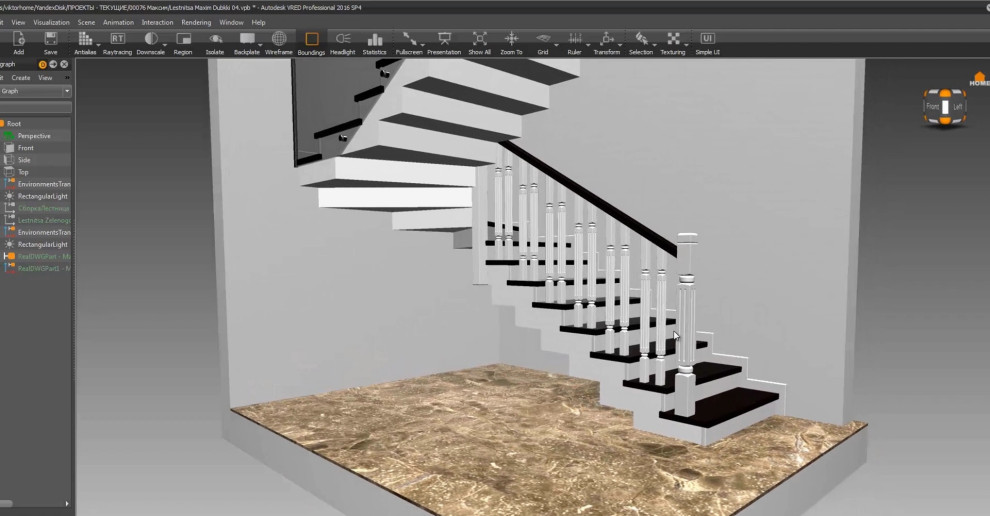Viewport: 990px width, 516px height.
Task: Open the Statistics icon
Action: [374, 40]
